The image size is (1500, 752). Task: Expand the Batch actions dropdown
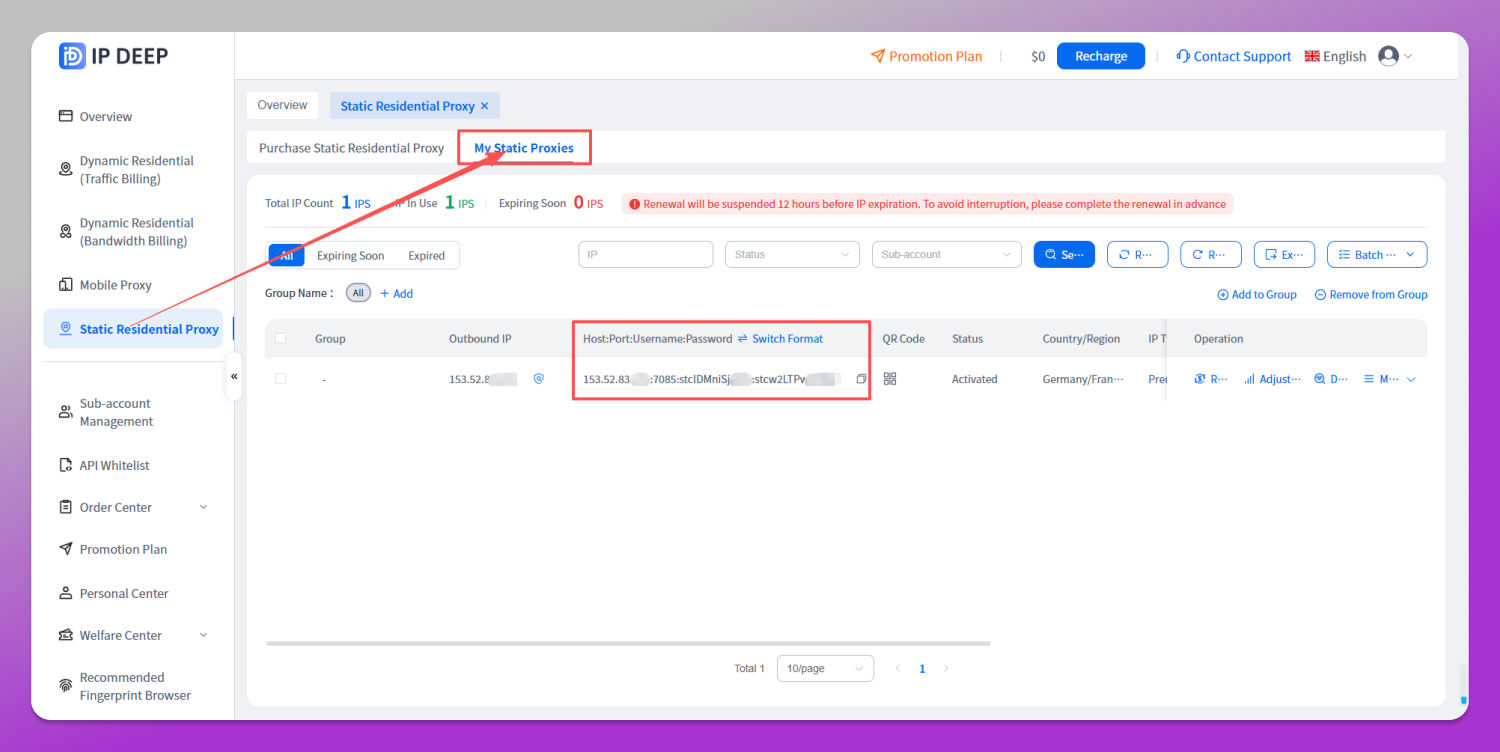(1377, 255)
